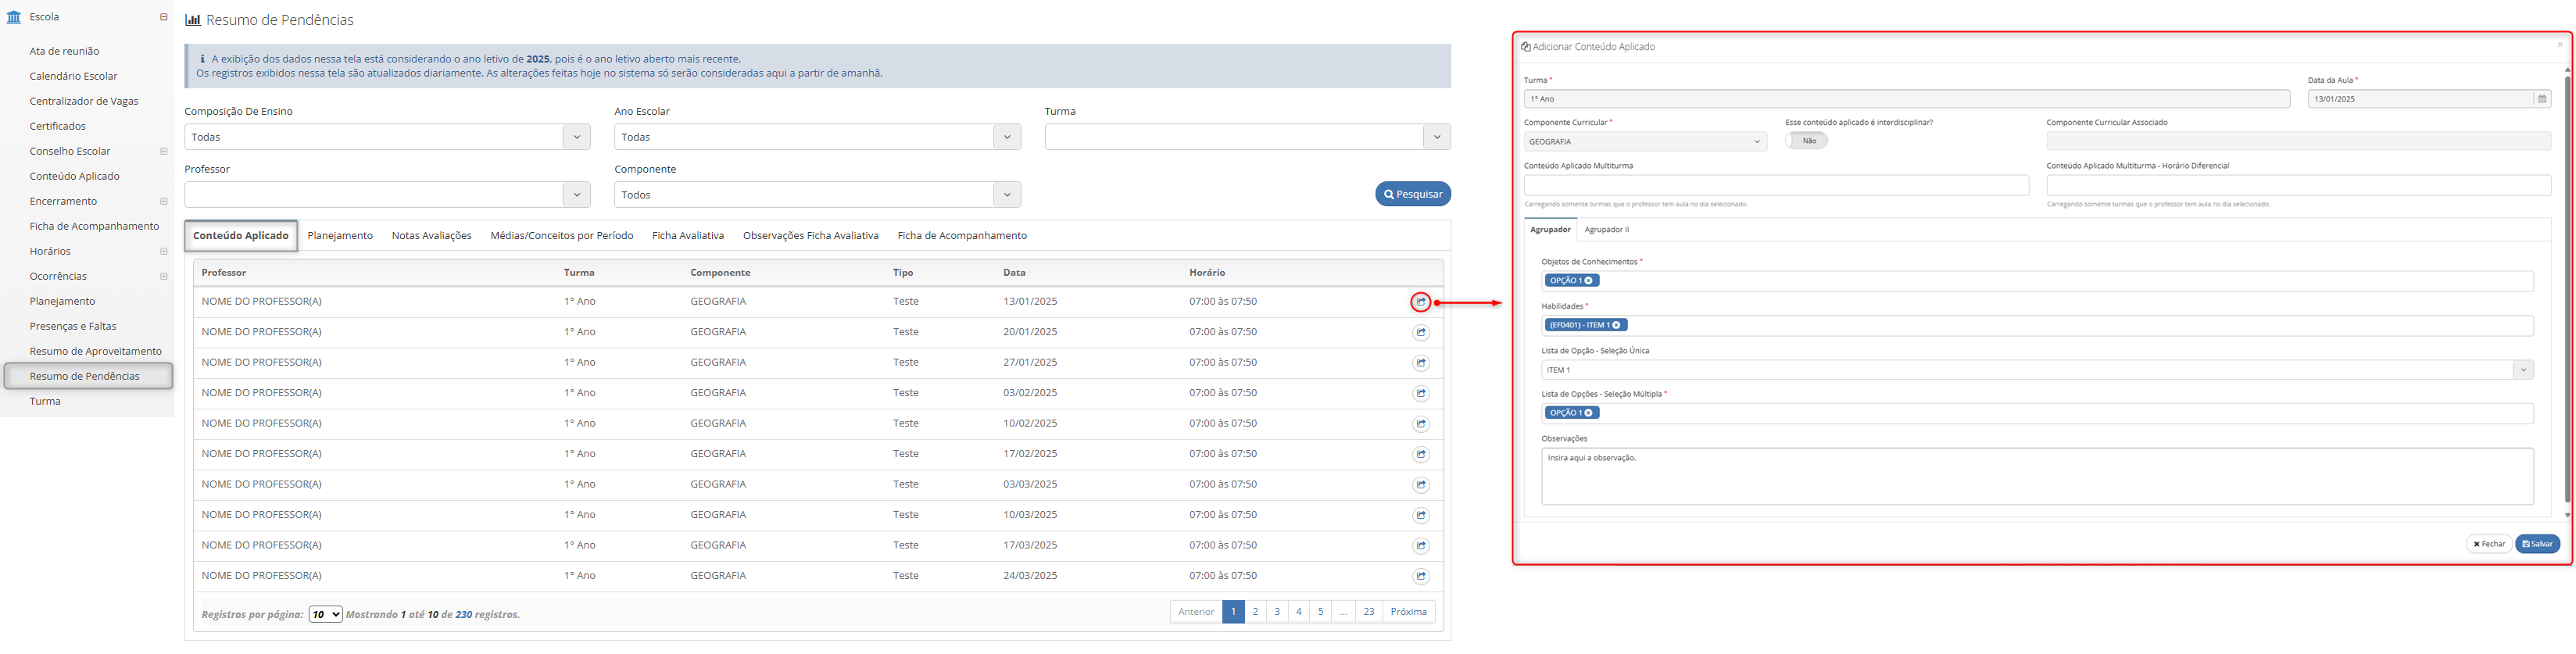This screenshot has height=654, width=2576.
Task: Remove the (EF0401) - ITEM 1 skill tag
Action: point(1616,325)
